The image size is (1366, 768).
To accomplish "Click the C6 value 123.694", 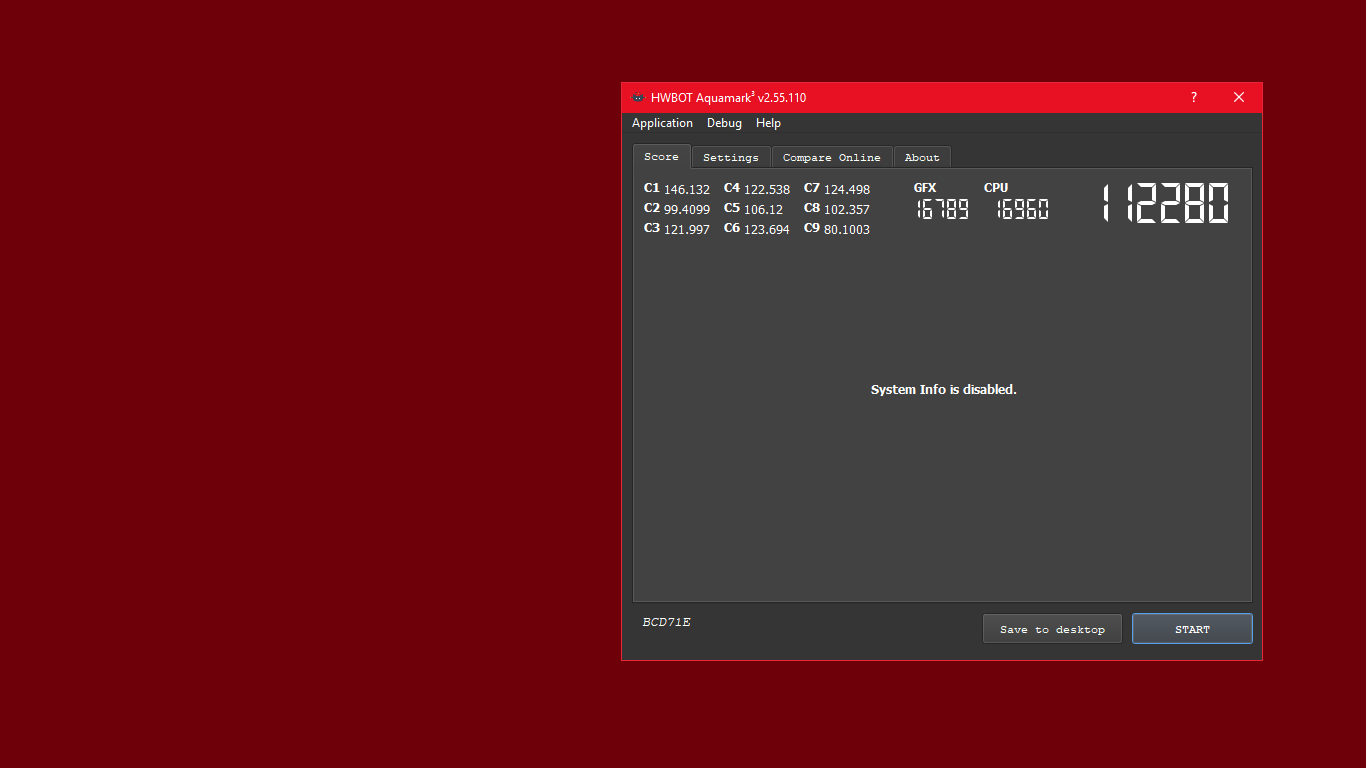I will (x=767, y=229).
